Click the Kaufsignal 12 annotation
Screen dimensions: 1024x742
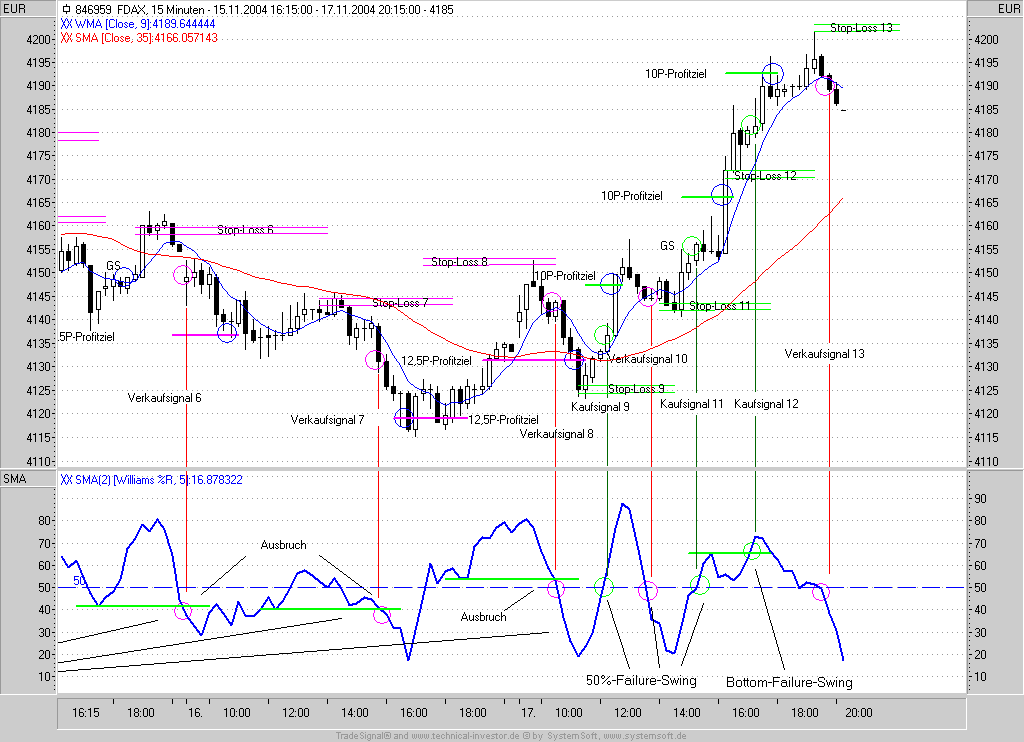coord(766,404)
